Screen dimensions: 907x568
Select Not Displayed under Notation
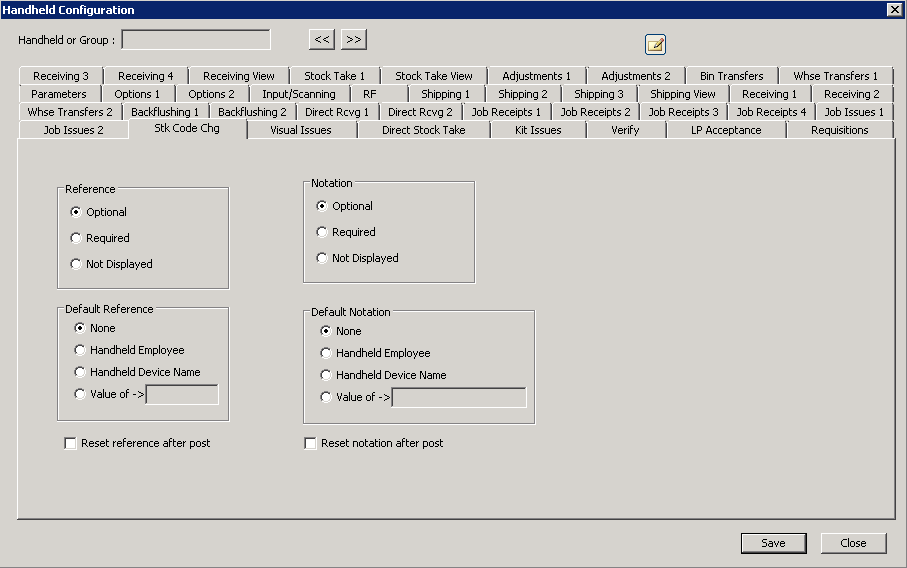[x=322, y=258]
